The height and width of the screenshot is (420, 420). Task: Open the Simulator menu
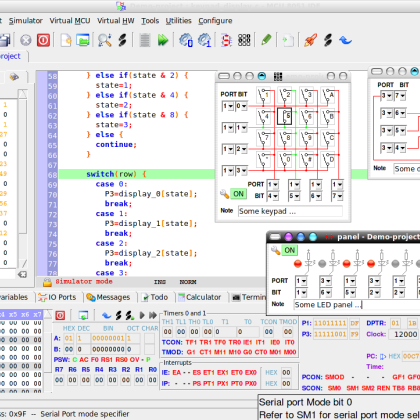coord(26,21)
